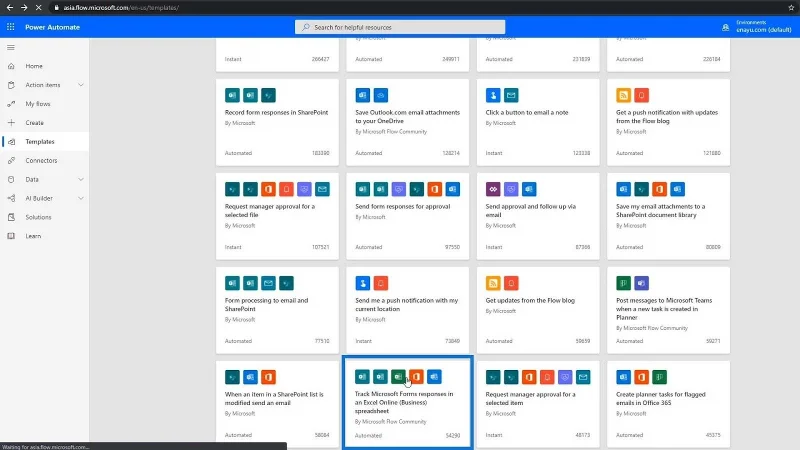Click the browser address bar URL

pyautogui.click(x=121, y=8)
